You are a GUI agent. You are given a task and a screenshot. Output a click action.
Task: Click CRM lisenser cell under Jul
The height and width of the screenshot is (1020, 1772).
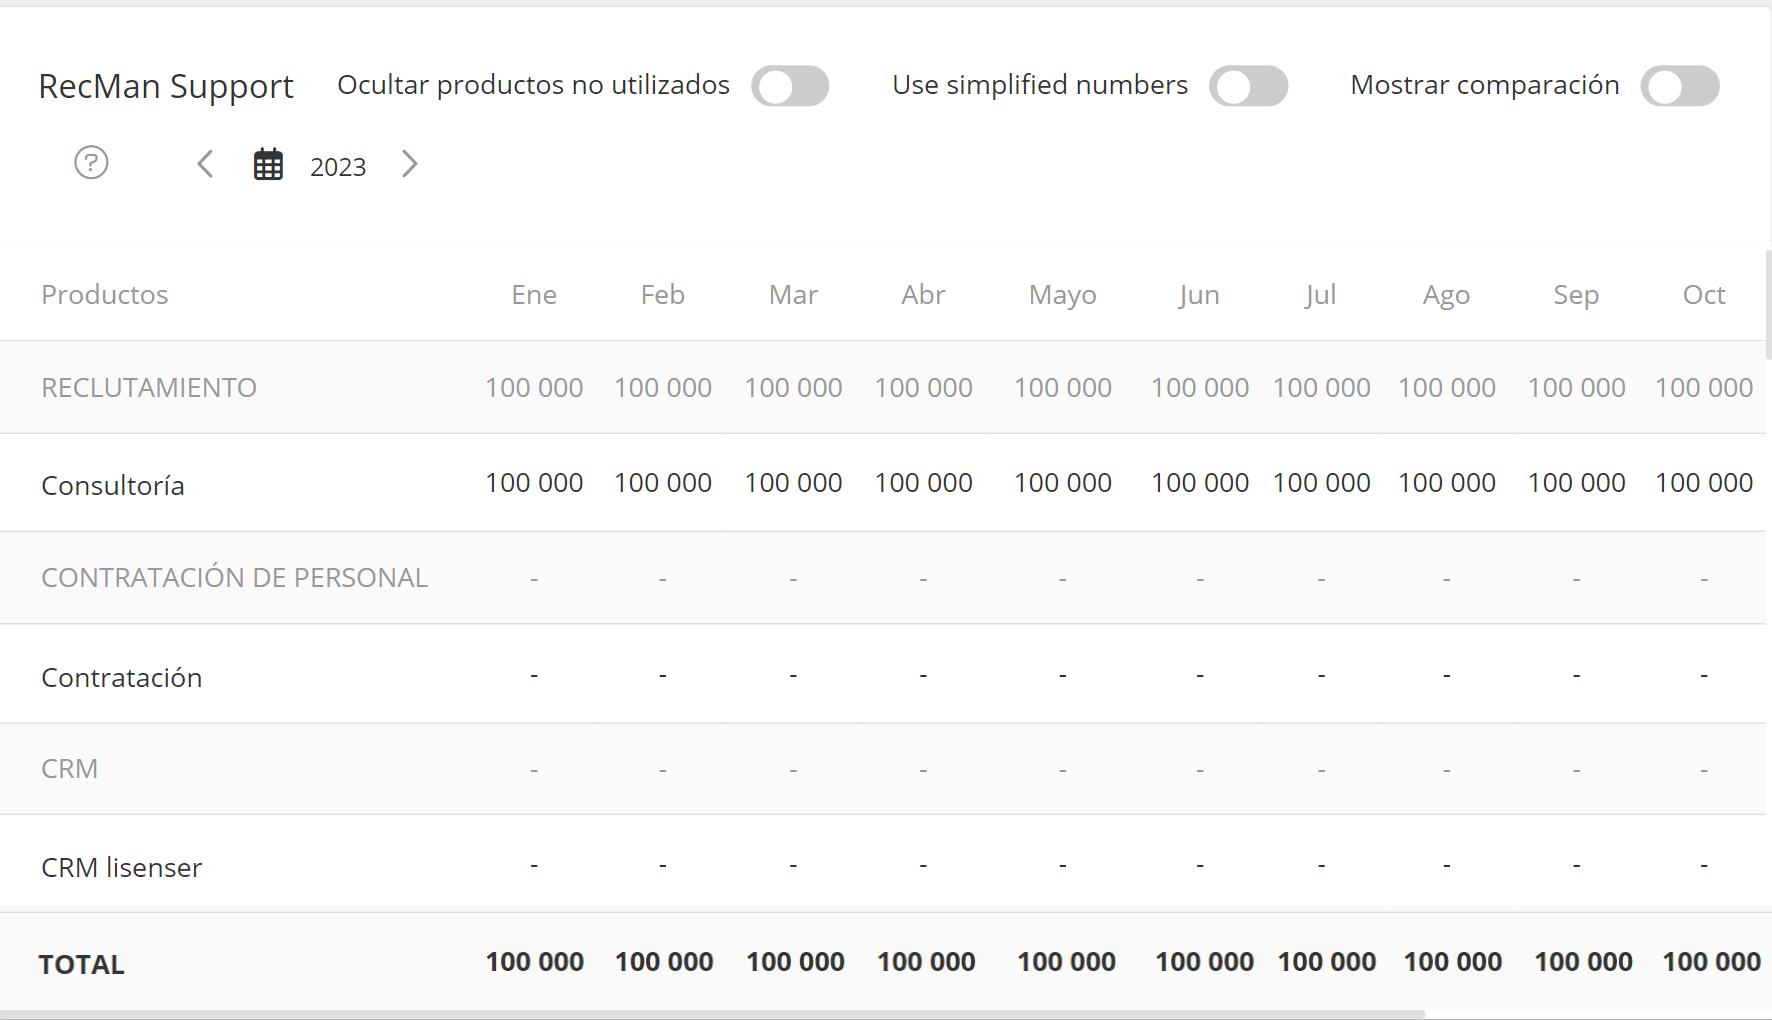pos(1321,866)
